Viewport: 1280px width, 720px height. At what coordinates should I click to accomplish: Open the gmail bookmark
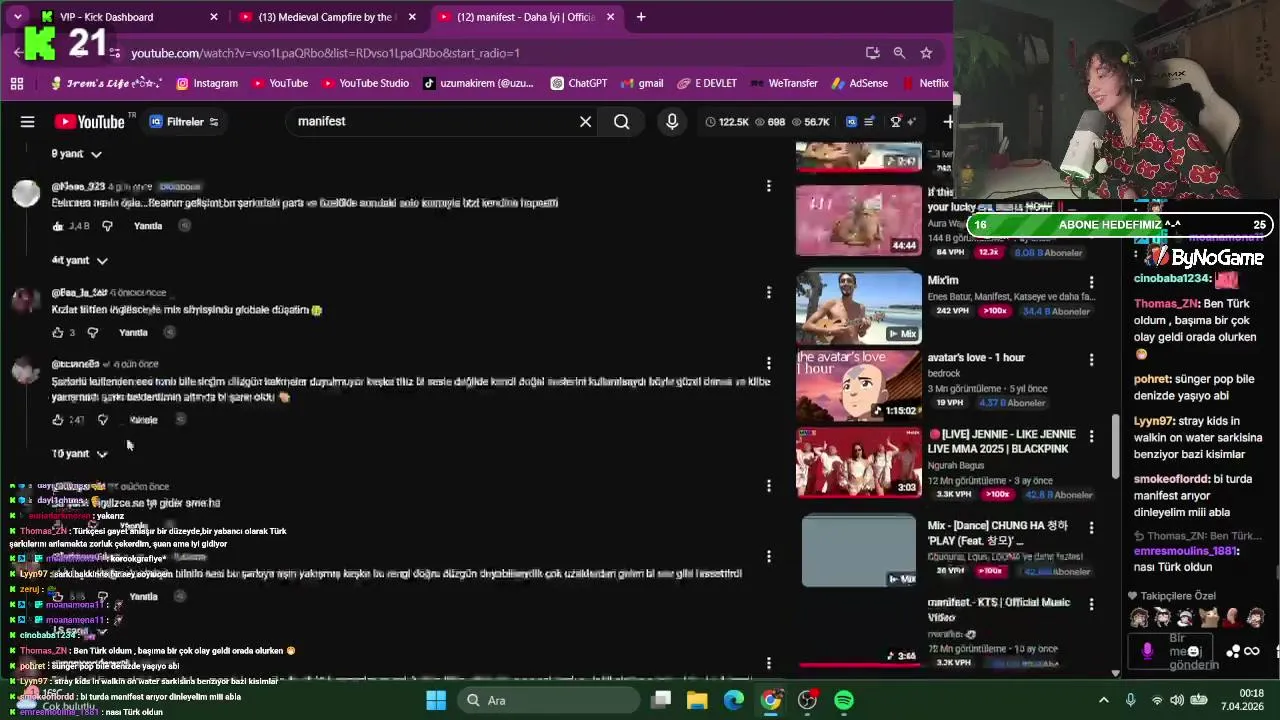pyautogui.click(x=641, y=83)
